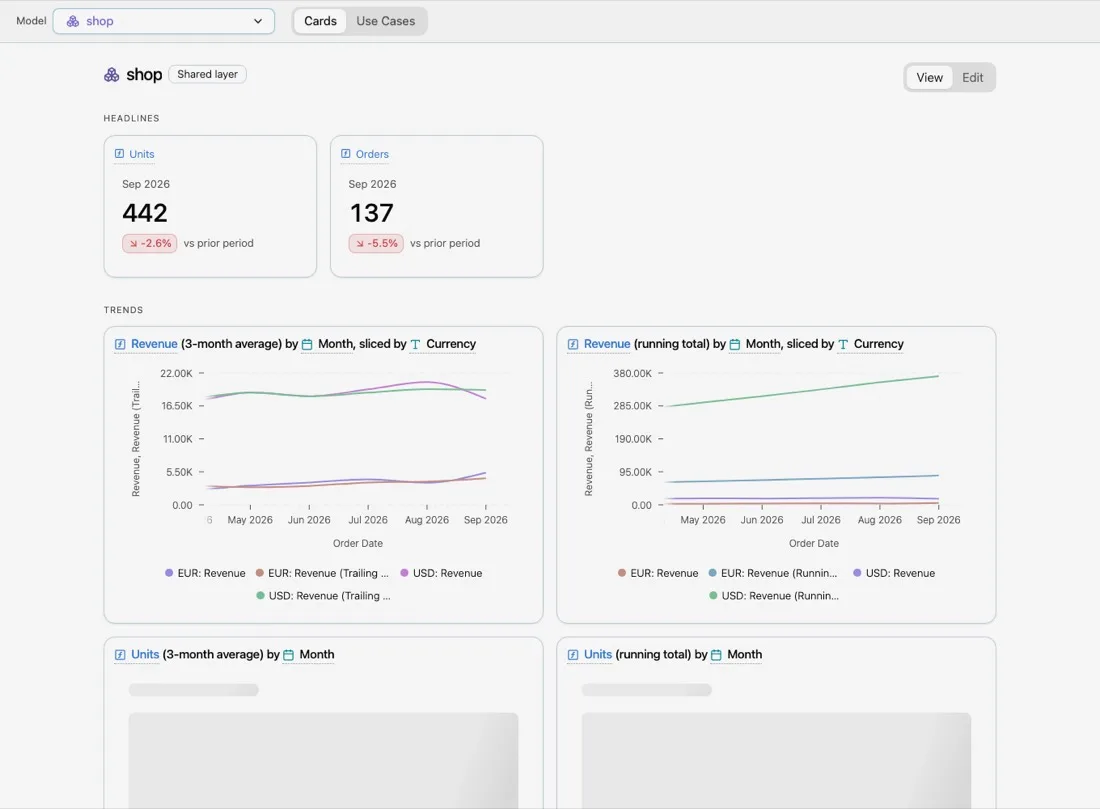Viewport: 1100px width, 809px height.
Task: Select the Edit mode toggle
Action: point(972,77)
